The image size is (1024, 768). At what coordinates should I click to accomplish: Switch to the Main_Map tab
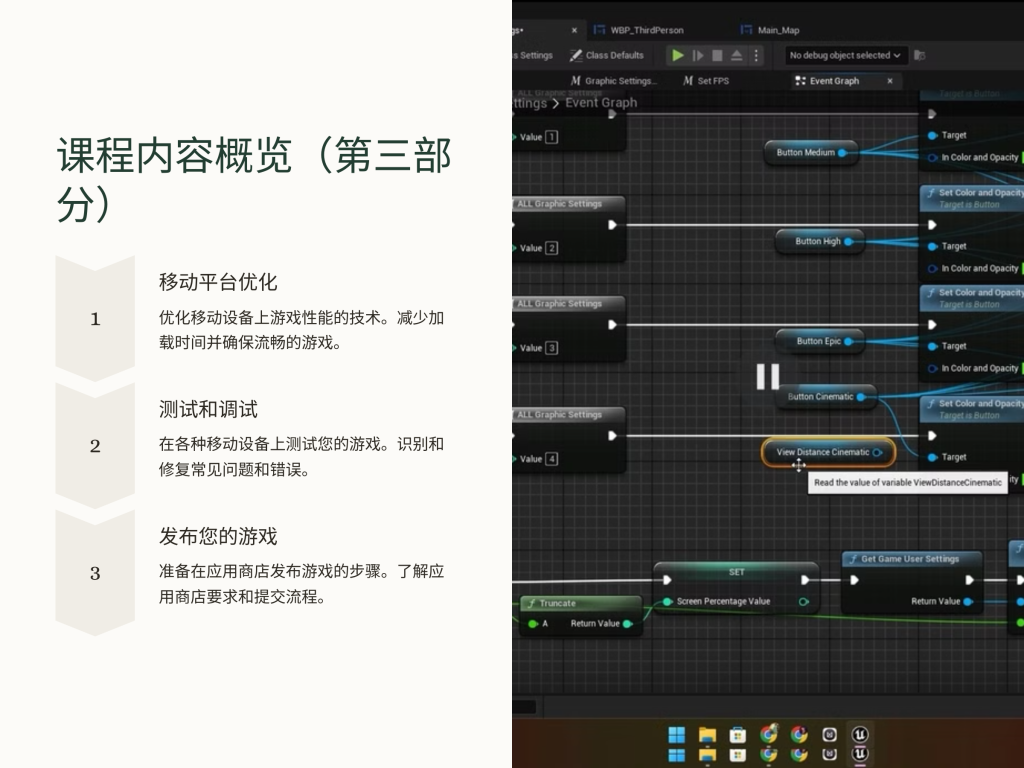coord(771,30)
